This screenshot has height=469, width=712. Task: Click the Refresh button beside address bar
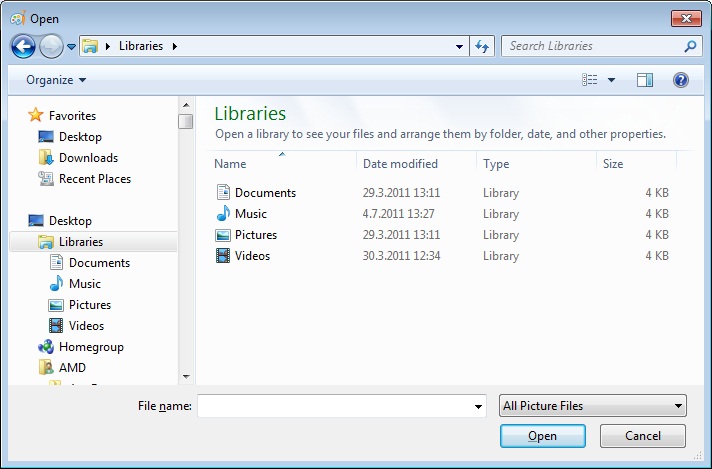(x=483, y=46)
